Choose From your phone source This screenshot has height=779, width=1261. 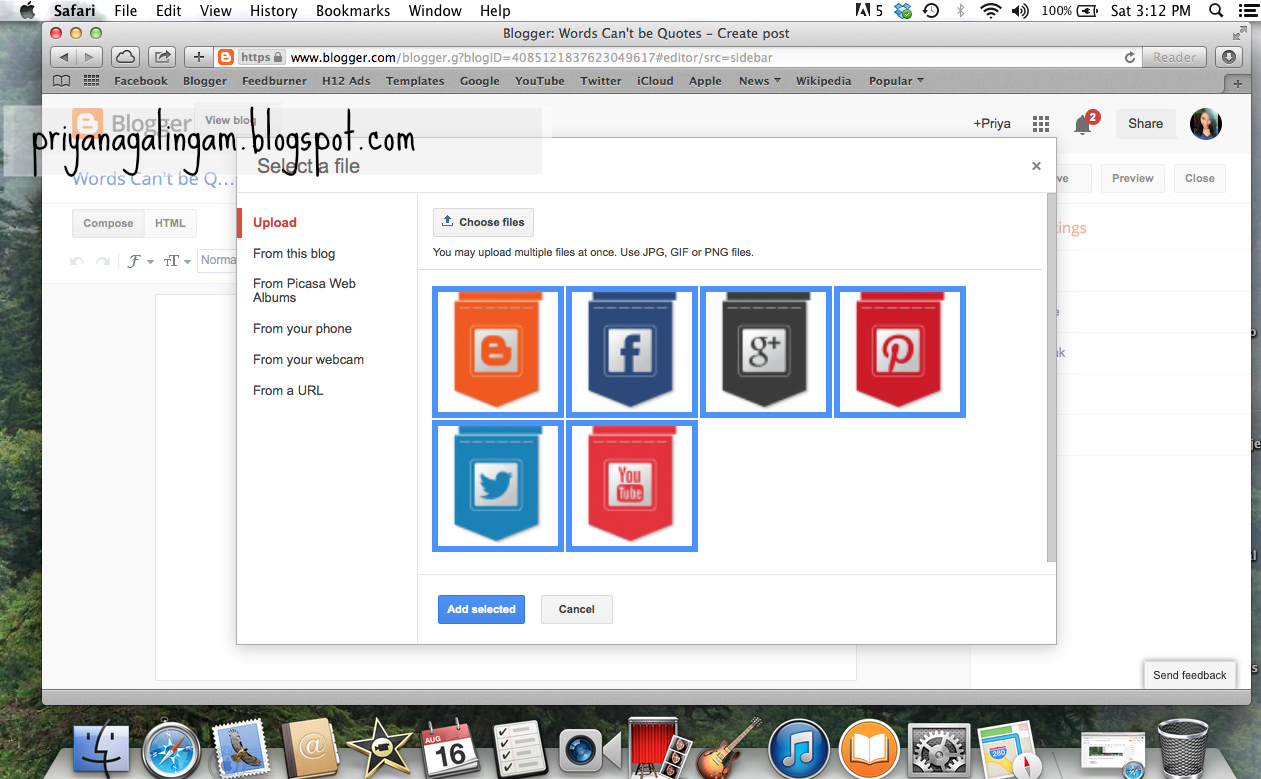point(302,328)
